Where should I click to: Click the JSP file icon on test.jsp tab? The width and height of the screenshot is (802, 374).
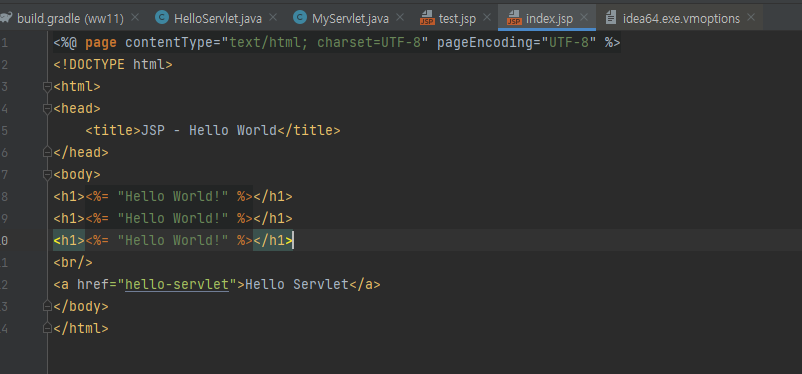pyautogui.click(x=427, y=19)
